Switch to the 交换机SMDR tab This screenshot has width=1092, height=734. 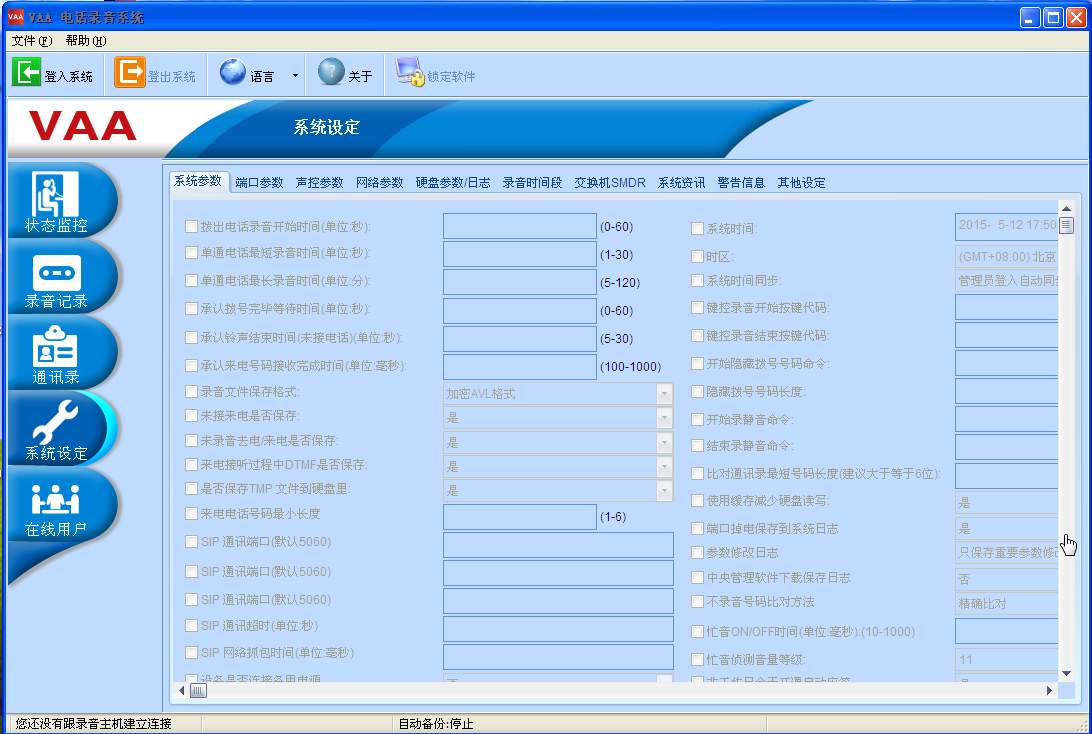tap(609, 182)
